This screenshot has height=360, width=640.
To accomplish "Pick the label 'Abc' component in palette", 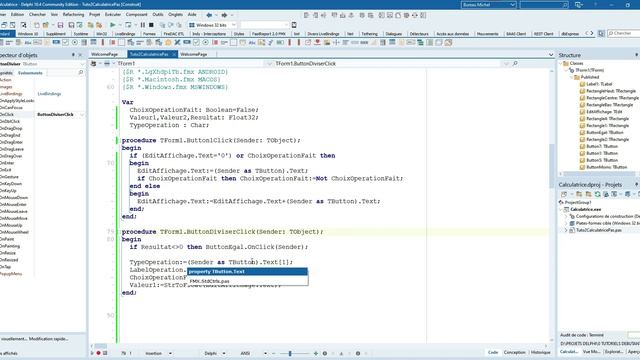I will pyautogui.click(x=28, y=42).
